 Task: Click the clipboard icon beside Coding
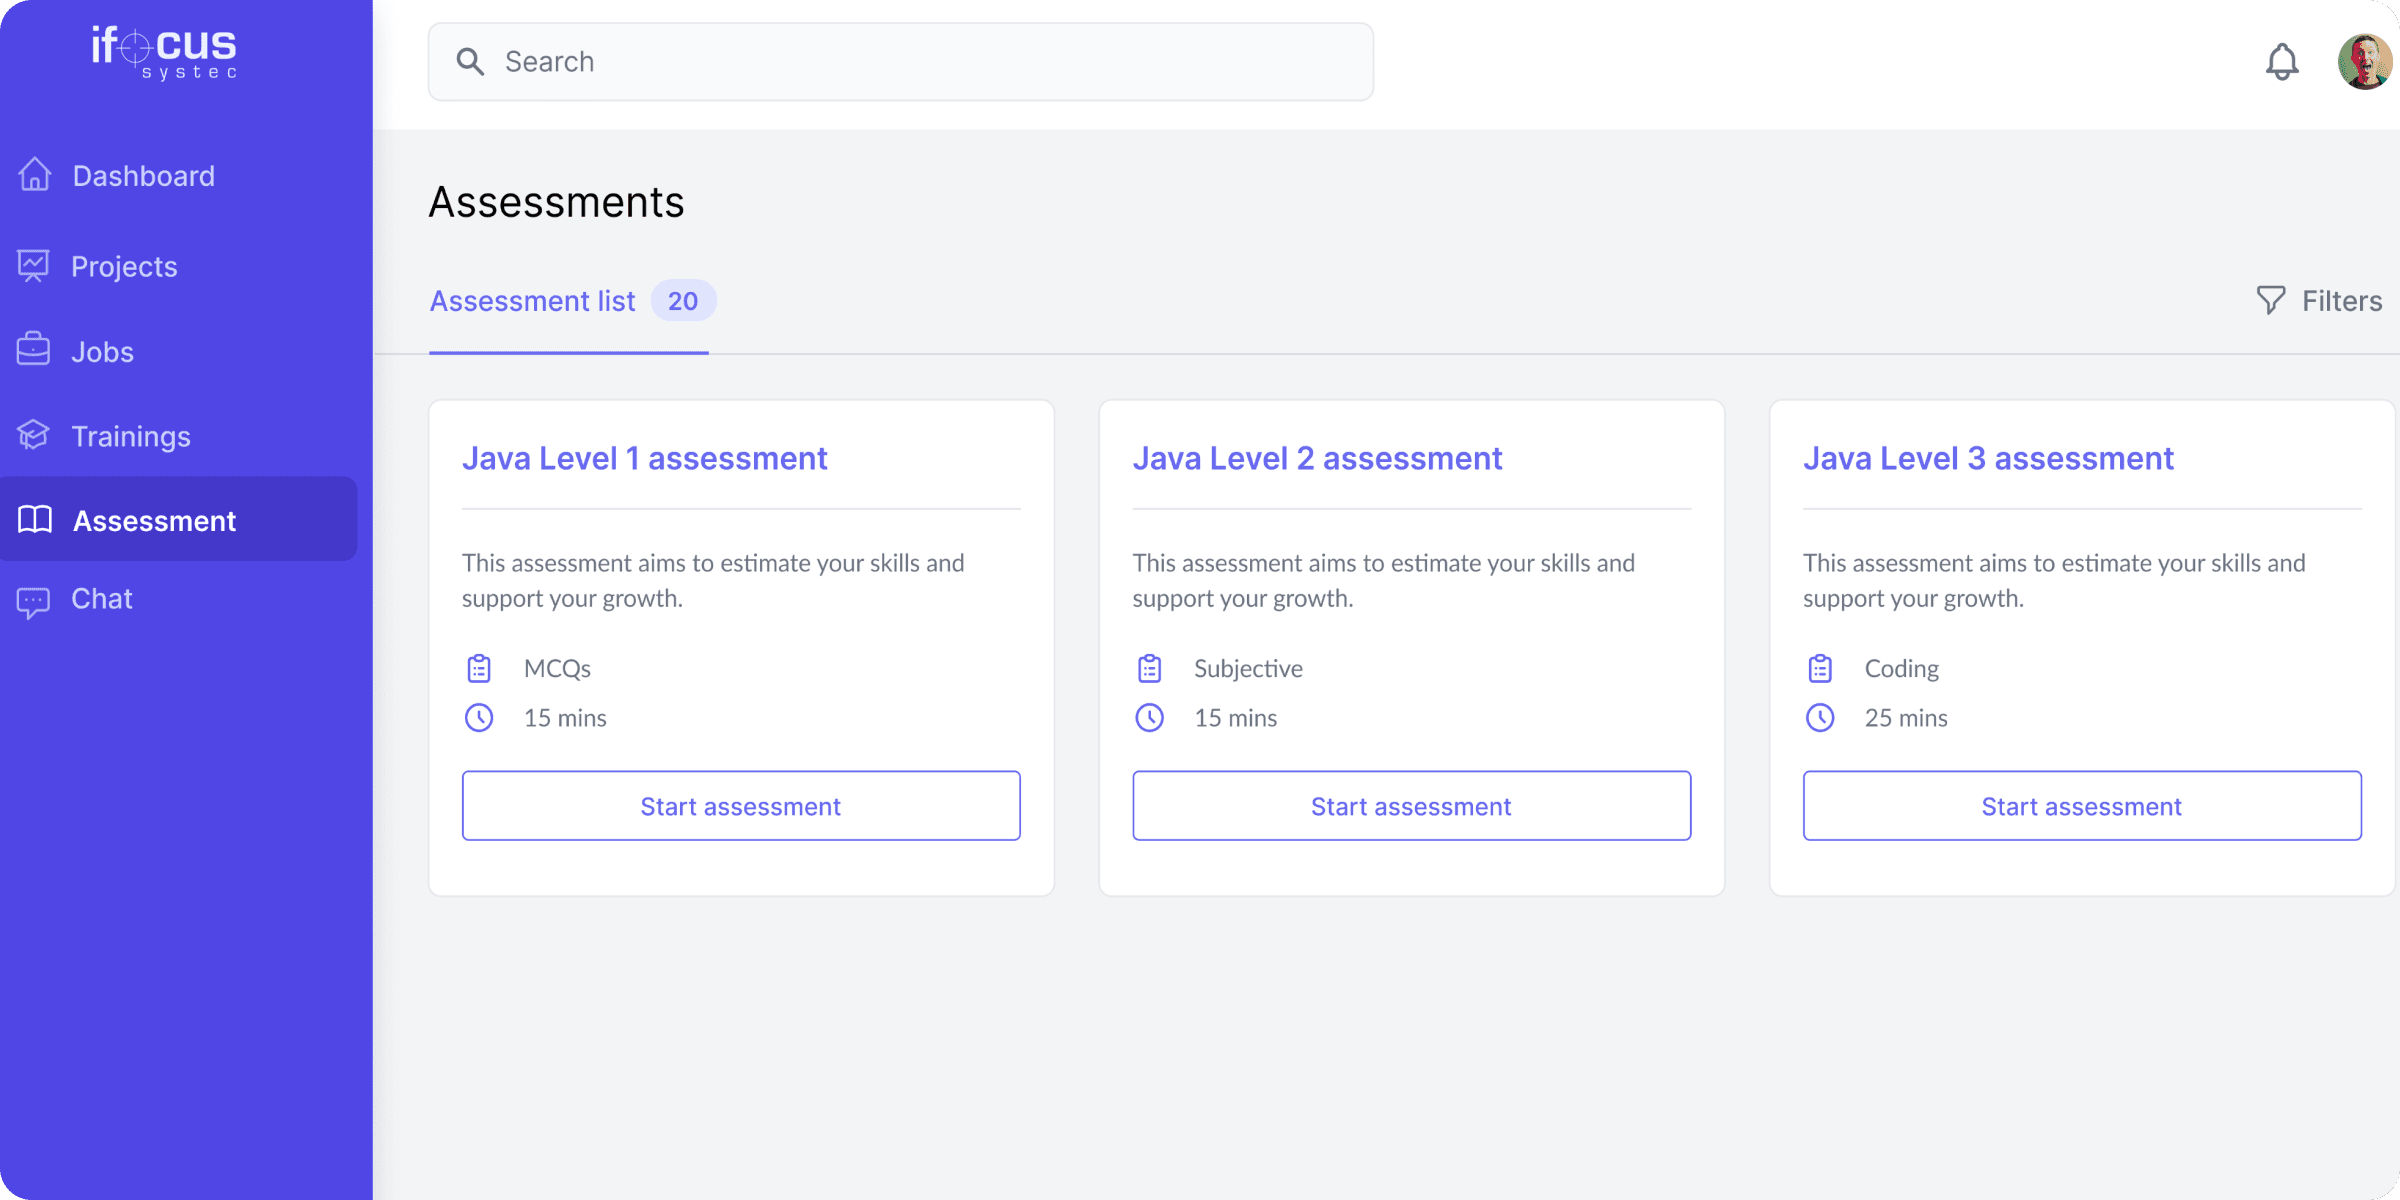point(1820,668)
